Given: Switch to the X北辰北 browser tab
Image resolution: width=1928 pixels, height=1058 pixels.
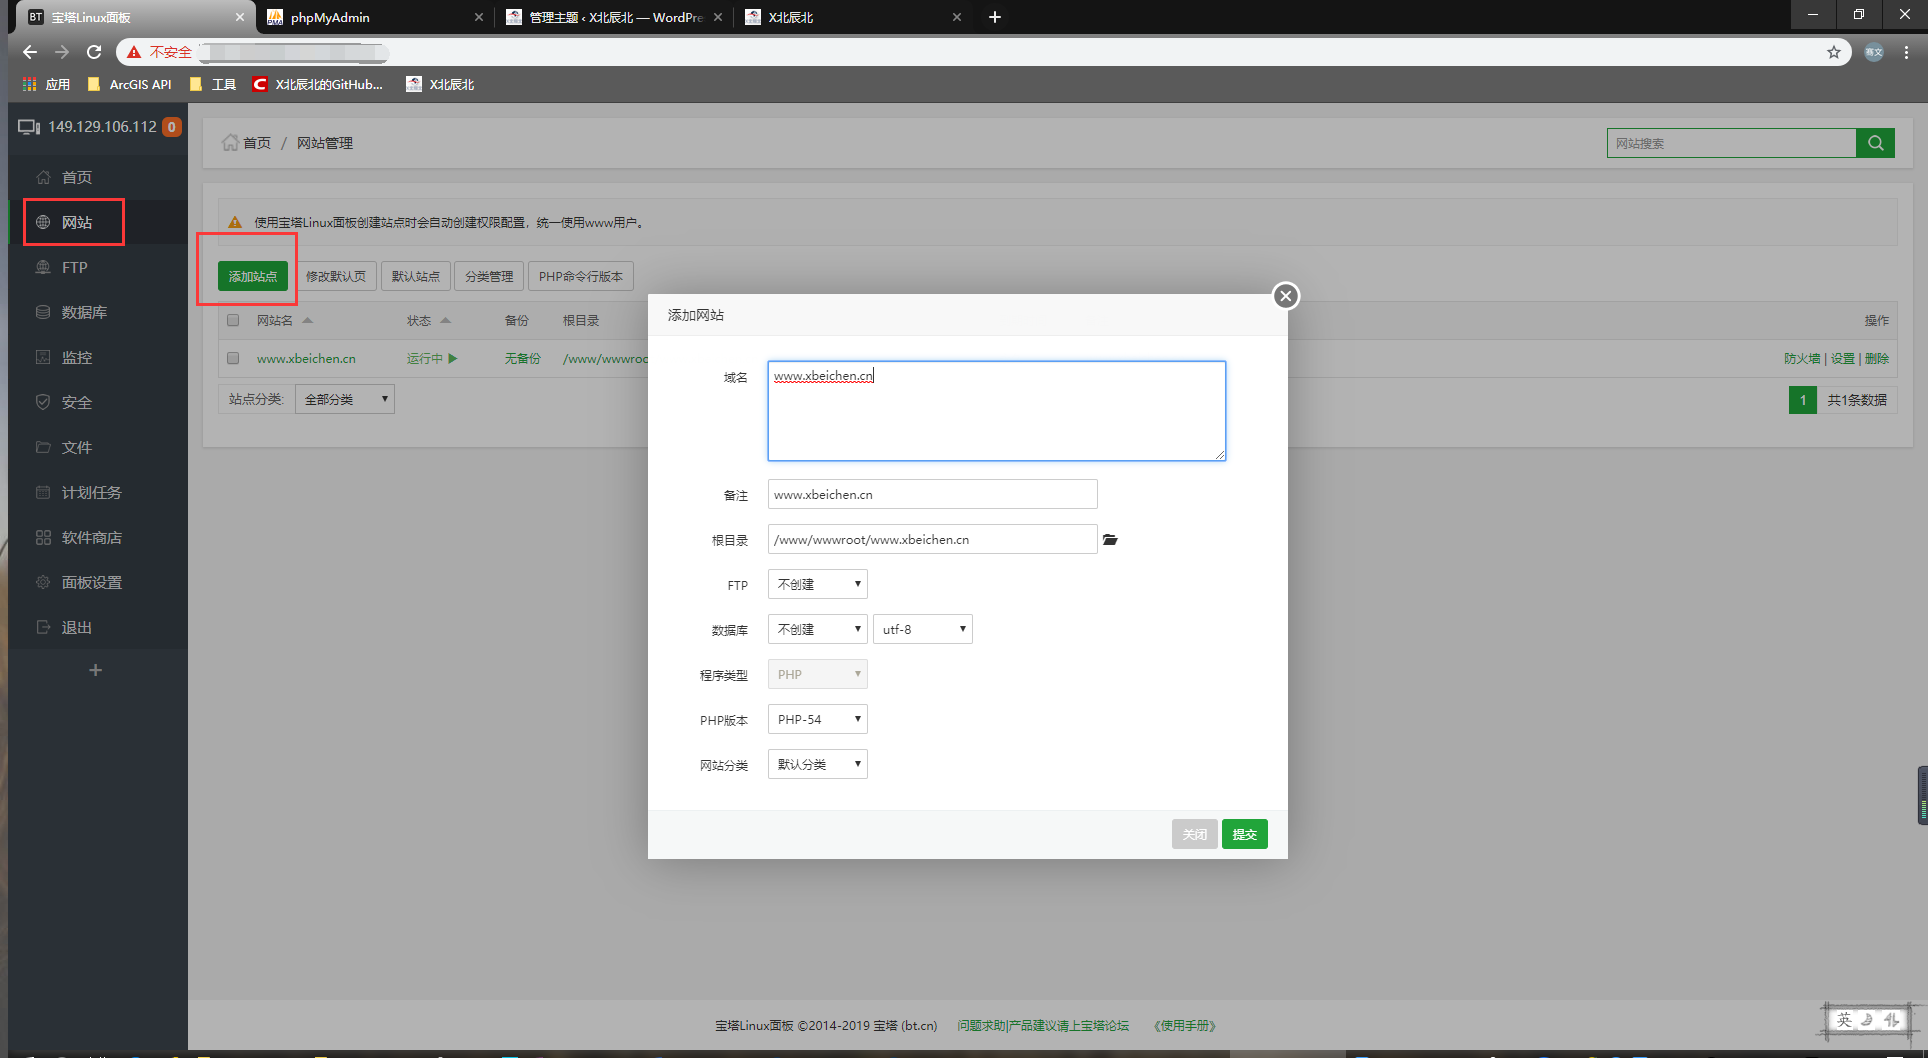Looking at the screenshot, I should tap(853, 17).
